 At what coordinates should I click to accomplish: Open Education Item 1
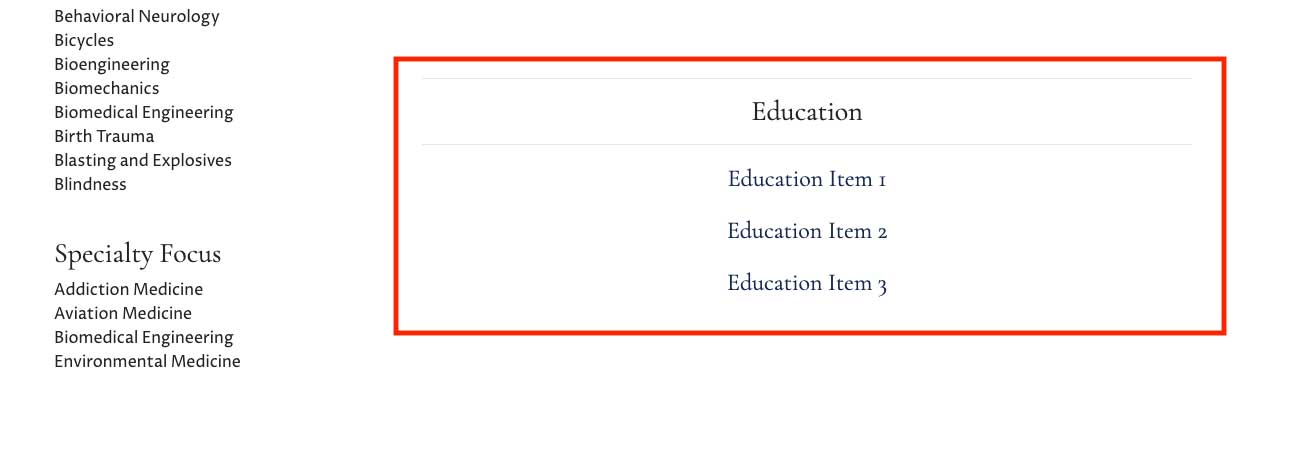(806, 180)
